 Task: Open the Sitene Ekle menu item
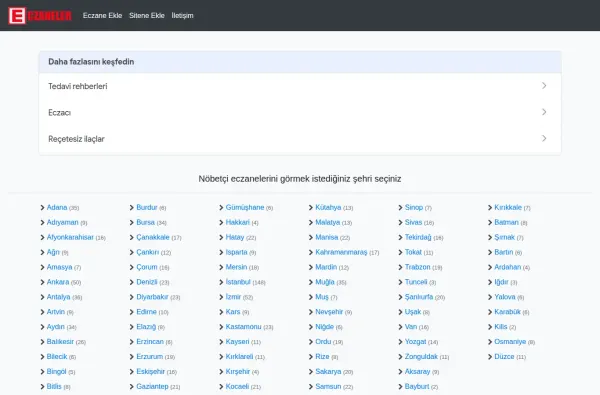[147, 16]
